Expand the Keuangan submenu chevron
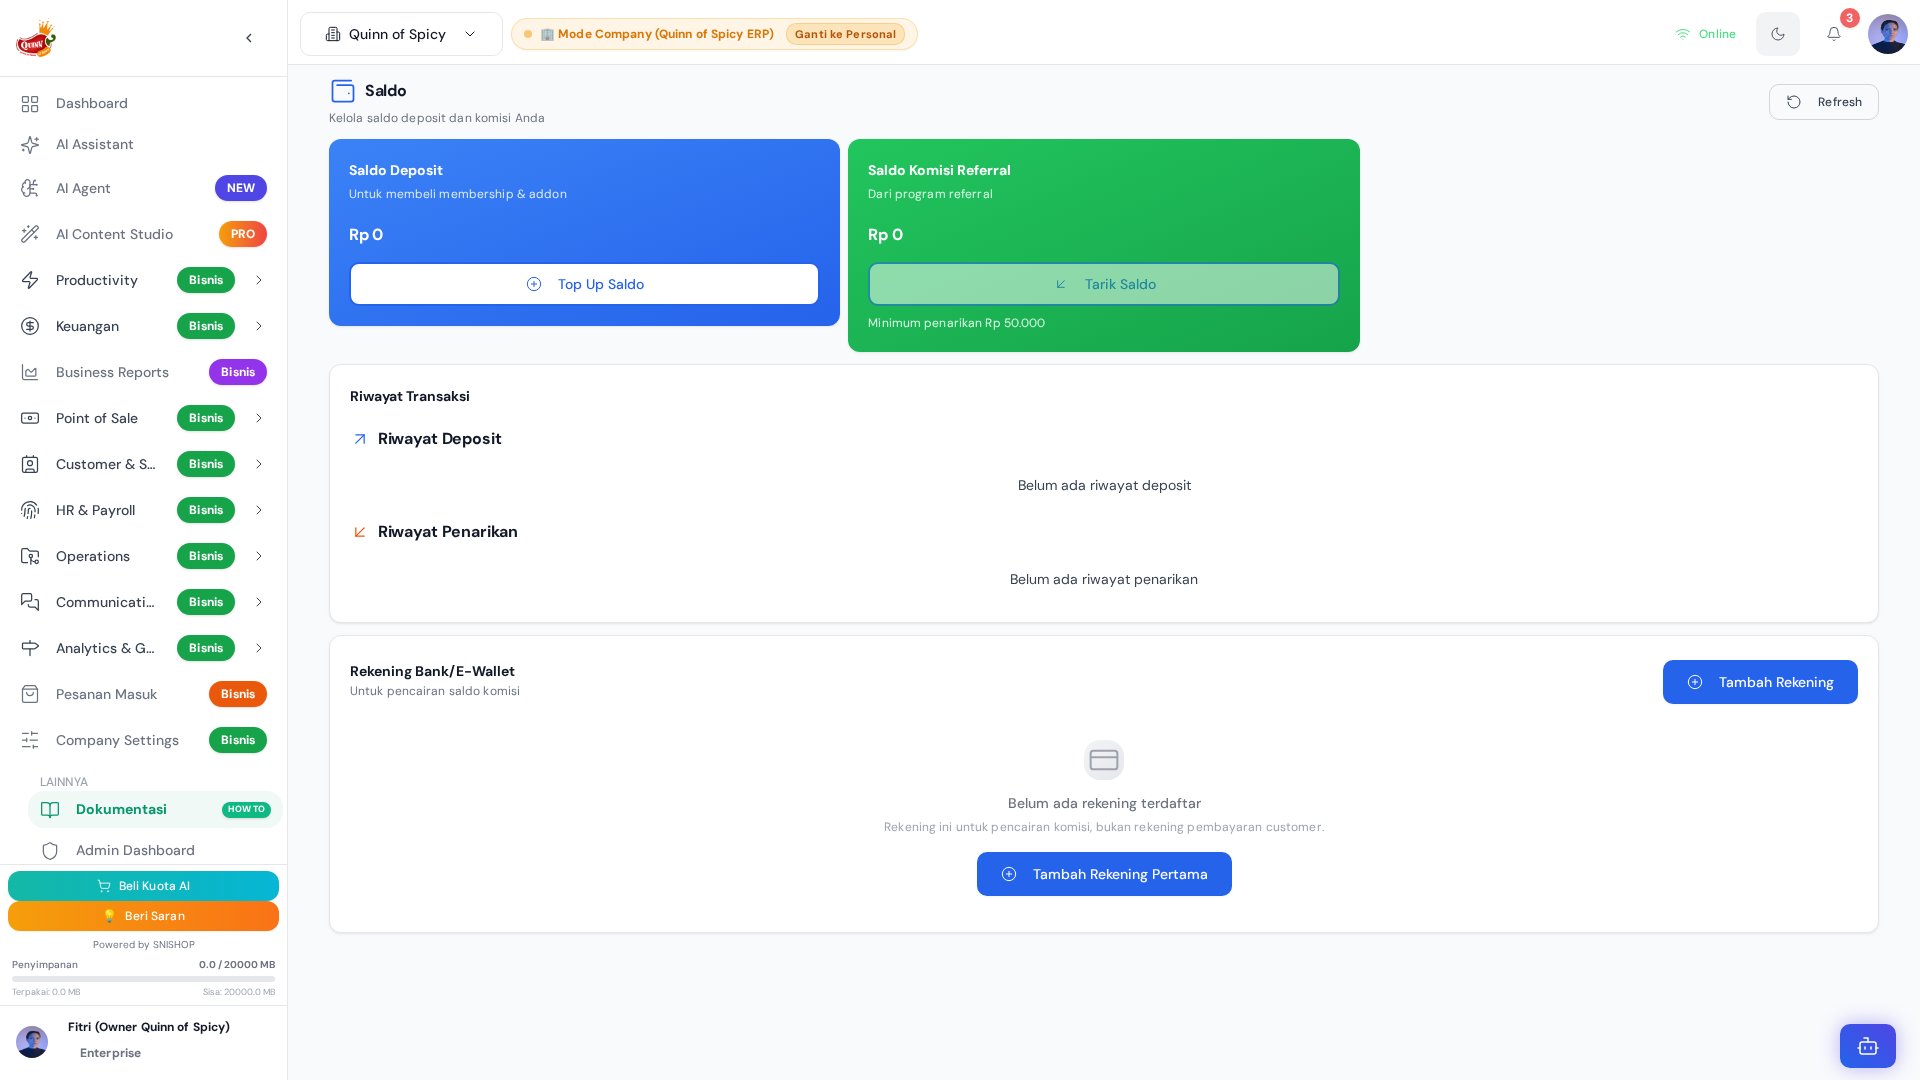The width and height of the screenshot is (1920, 1080). 259,326
